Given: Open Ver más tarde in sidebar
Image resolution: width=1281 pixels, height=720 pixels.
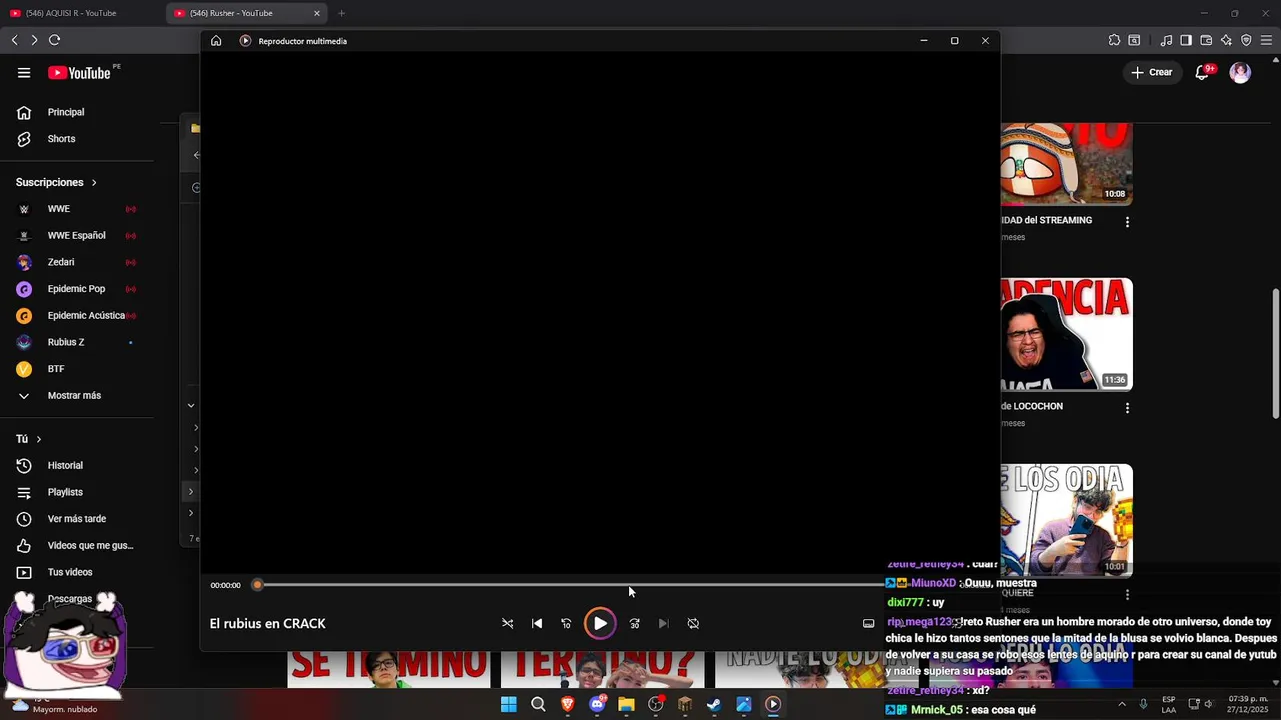Looking at the screenshot, I should click(78, 519).
